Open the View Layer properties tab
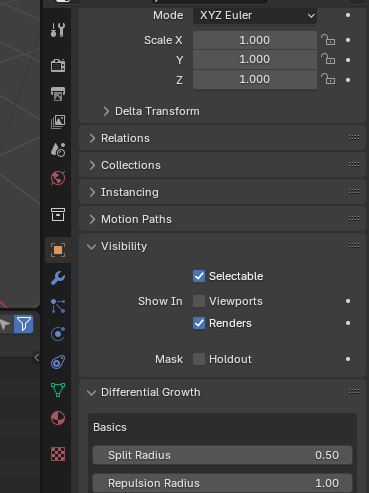This screenshot has height=493, width=369. pyautogui.click(x=58, y=122)
